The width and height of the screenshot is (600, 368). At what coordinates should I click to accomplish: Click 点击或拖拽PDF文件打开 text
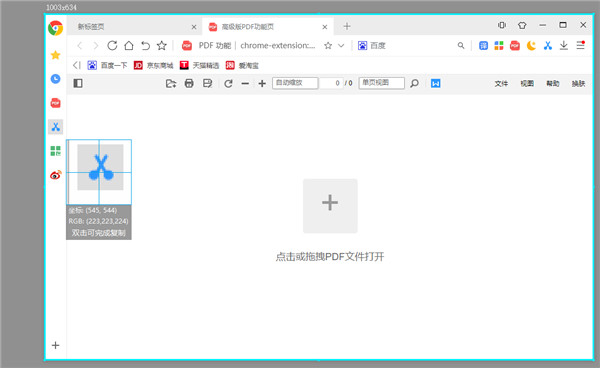click(330, 256)
